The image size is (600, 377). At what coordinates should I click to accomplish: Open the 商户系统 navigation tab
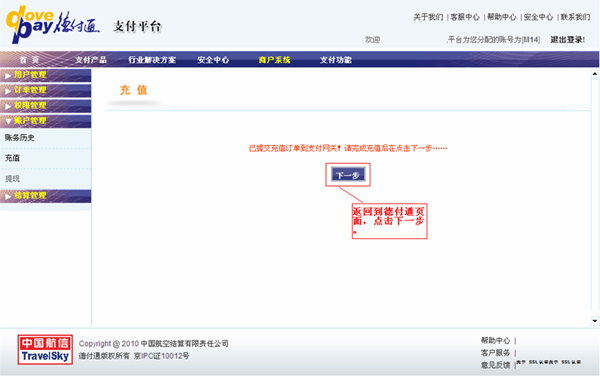274,60
